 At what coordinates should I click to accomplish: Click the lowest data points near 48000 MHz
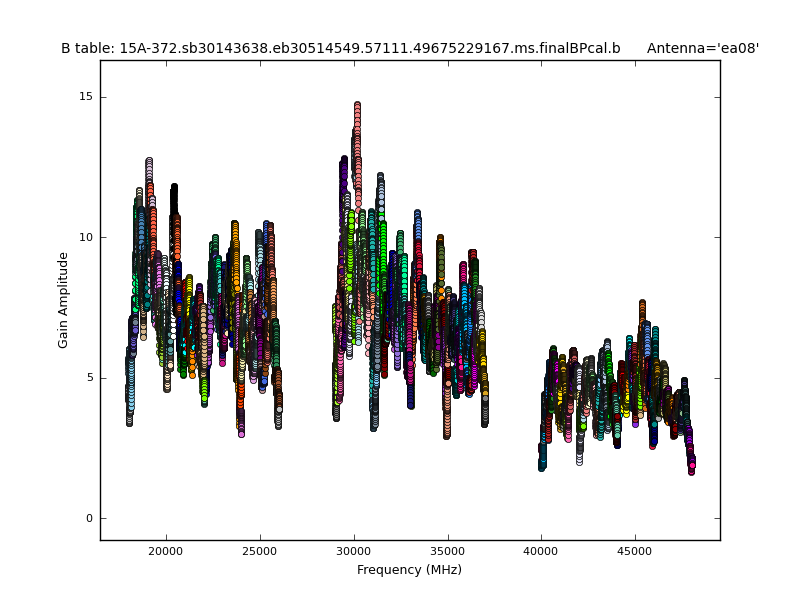pyautogui.click(x=691, y=468)
